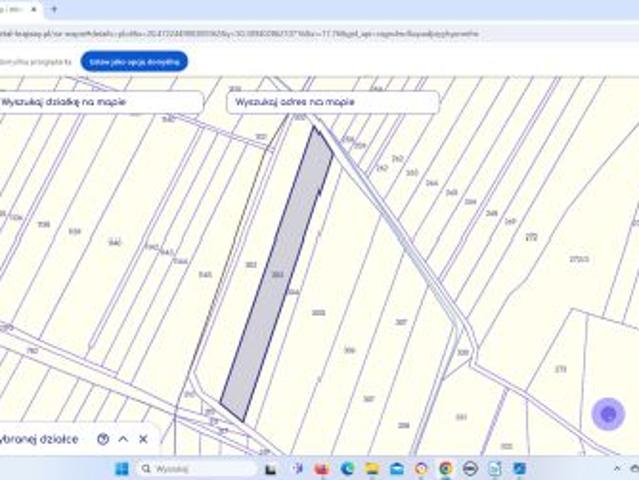
Task: Close the selected parcel info panel
Action: tap(143, 438)
